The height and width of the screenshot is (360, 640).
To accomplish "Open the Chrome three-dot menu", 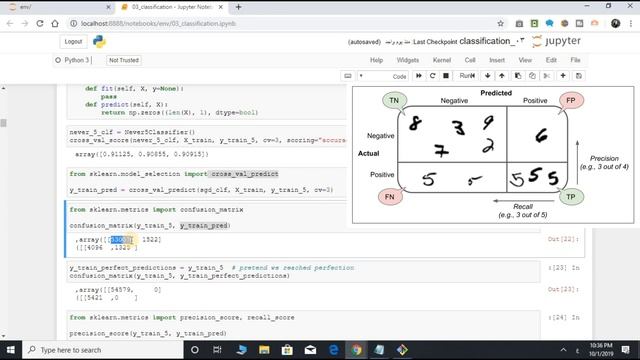I will [632, 24].
